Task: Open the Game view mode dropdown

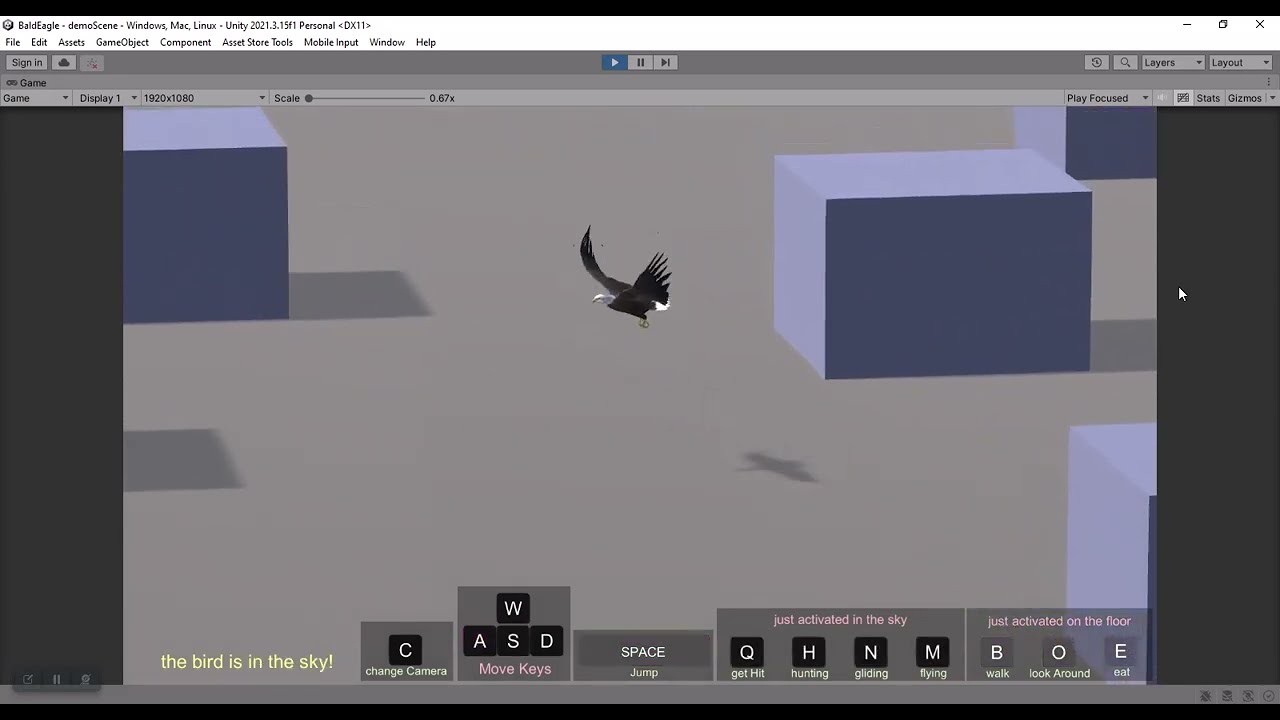Action: click(x=36, y=98)
